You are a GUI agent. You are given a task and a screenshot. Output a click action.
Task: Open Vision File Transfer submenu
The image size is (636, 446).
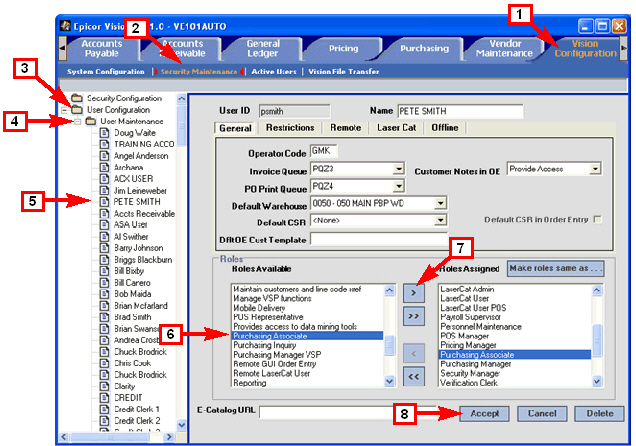click(x=344, y=71)
